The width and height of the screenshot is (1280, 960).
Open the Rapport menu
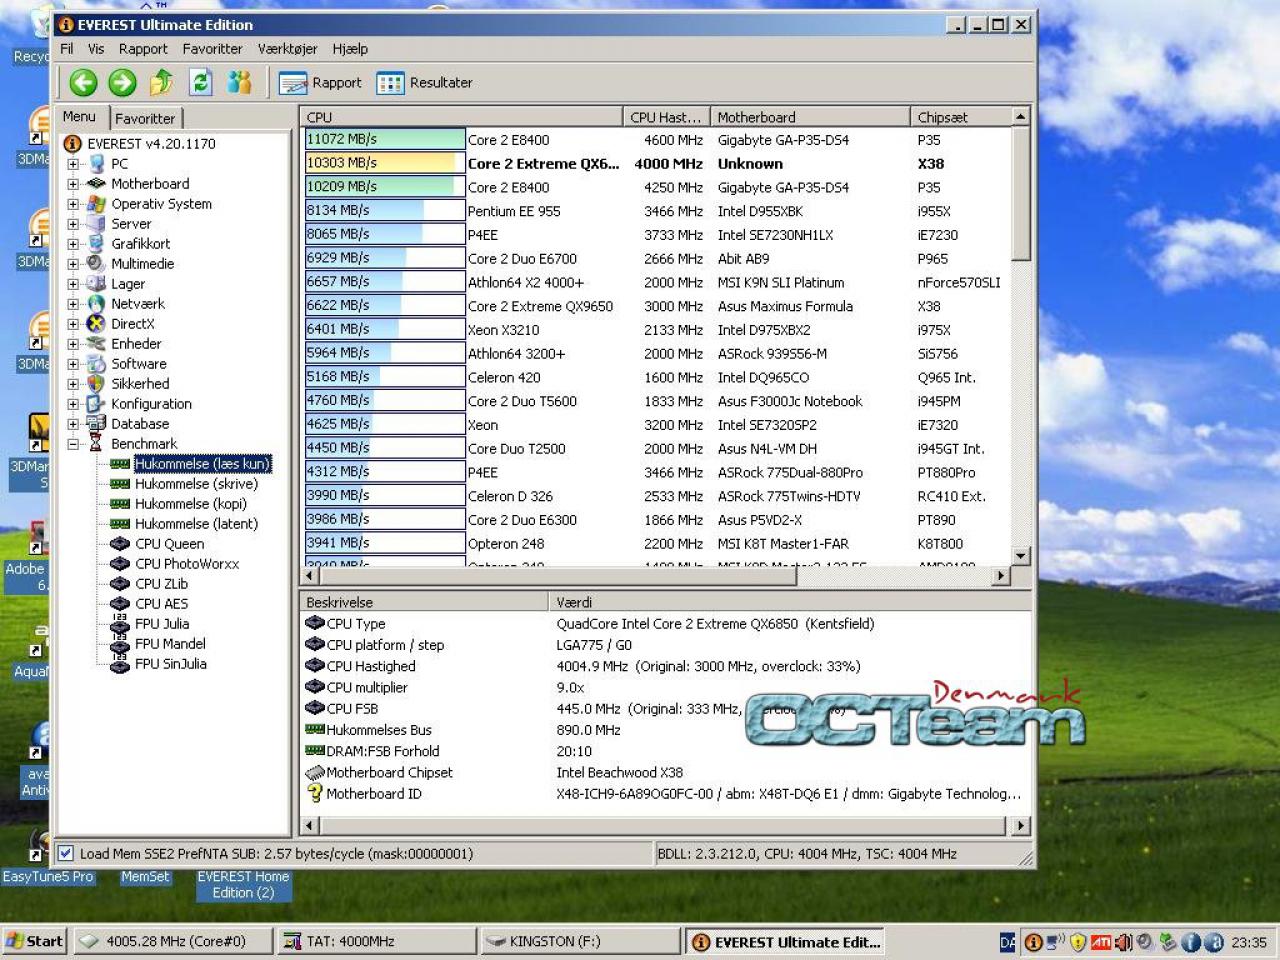coord(143,49)
